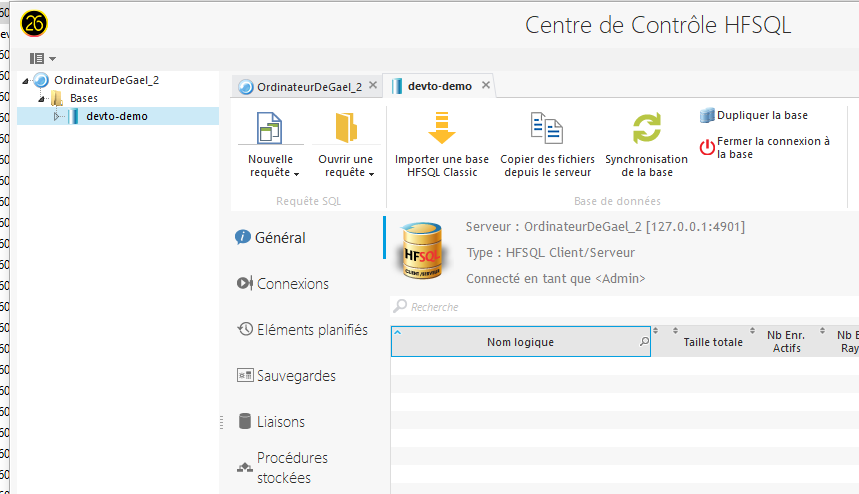This screenshot has height=494, width=859.
Task: Click the splitter grip beside Liaisons
Action: [221, 422]
